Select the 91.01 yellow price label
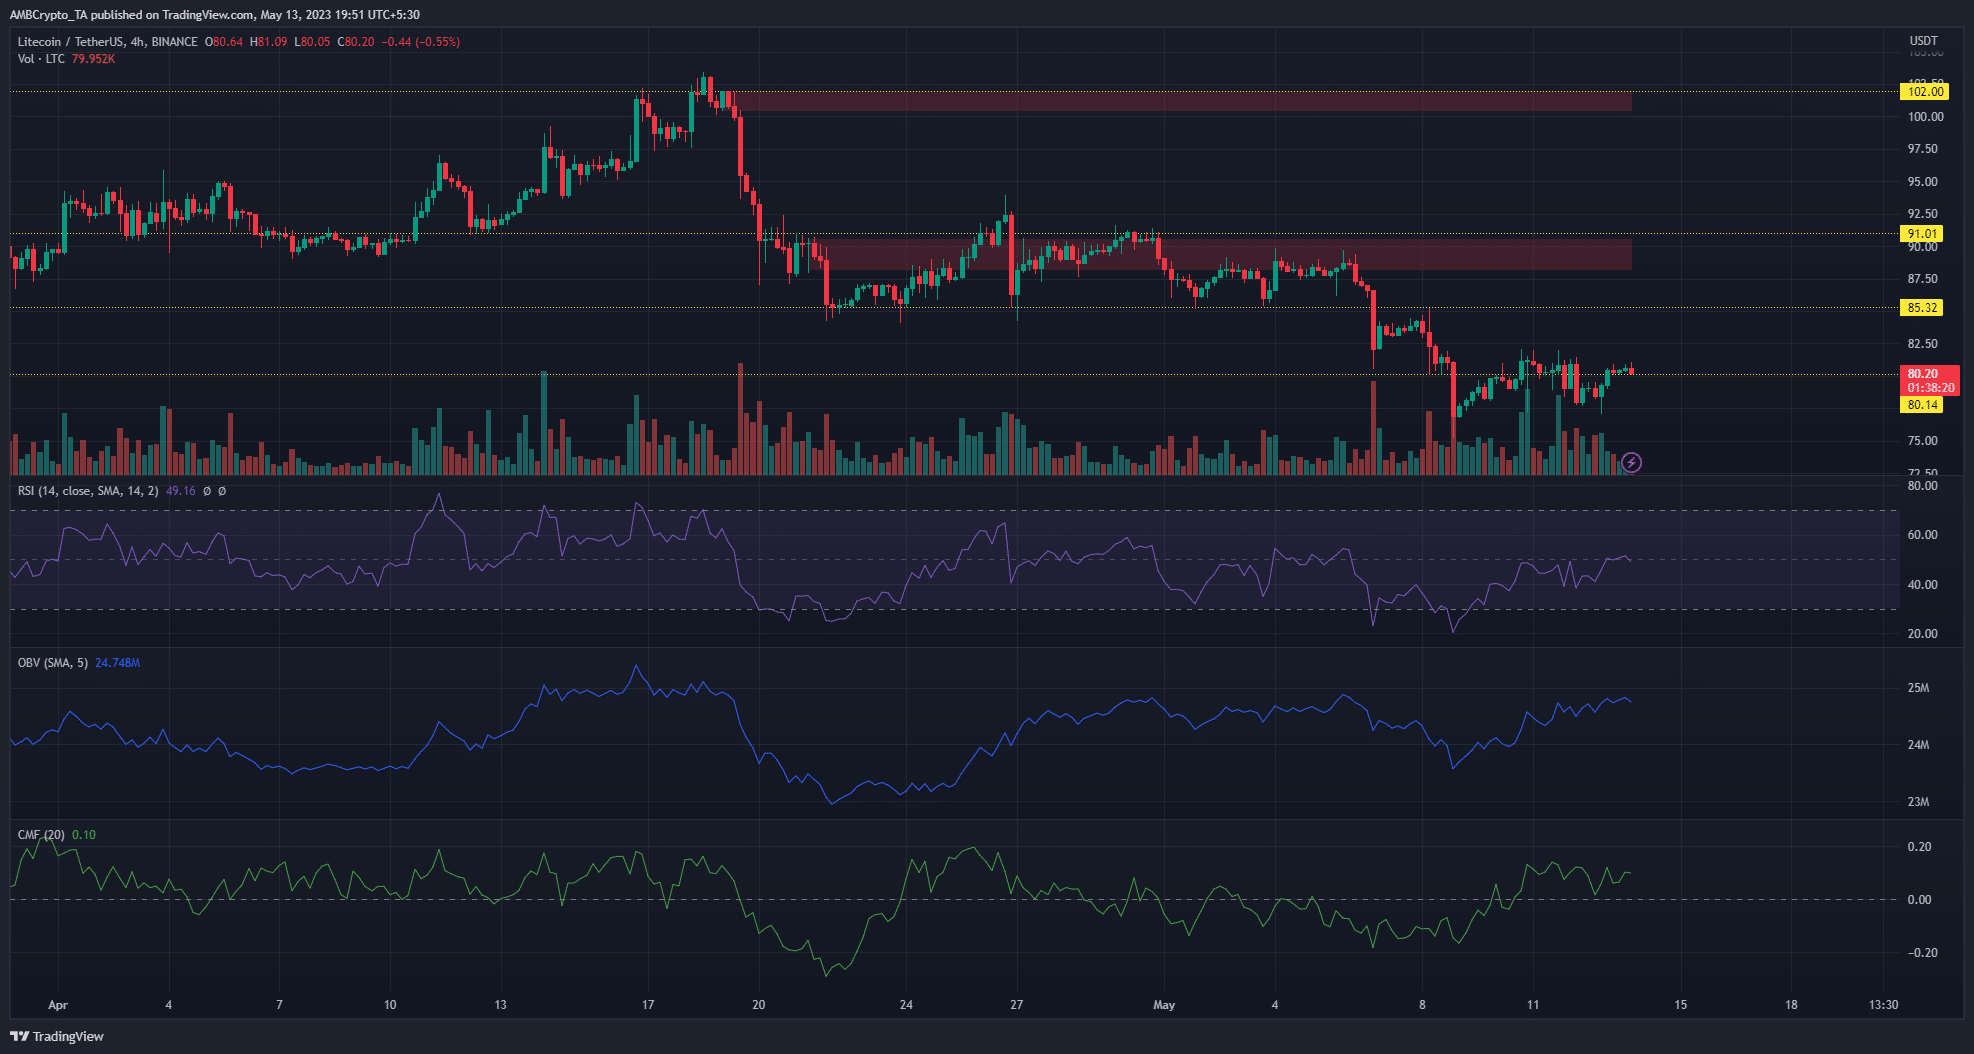Screen dimensions: 1974x1054 coord(1921,234)
